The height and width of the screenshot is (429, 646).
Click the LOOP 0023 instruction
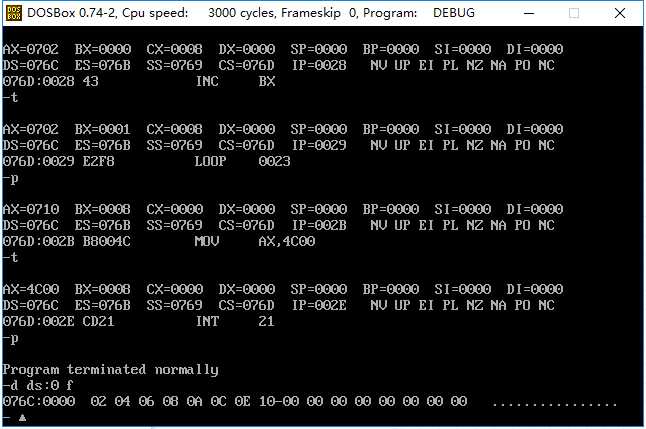tap(242, 161)
